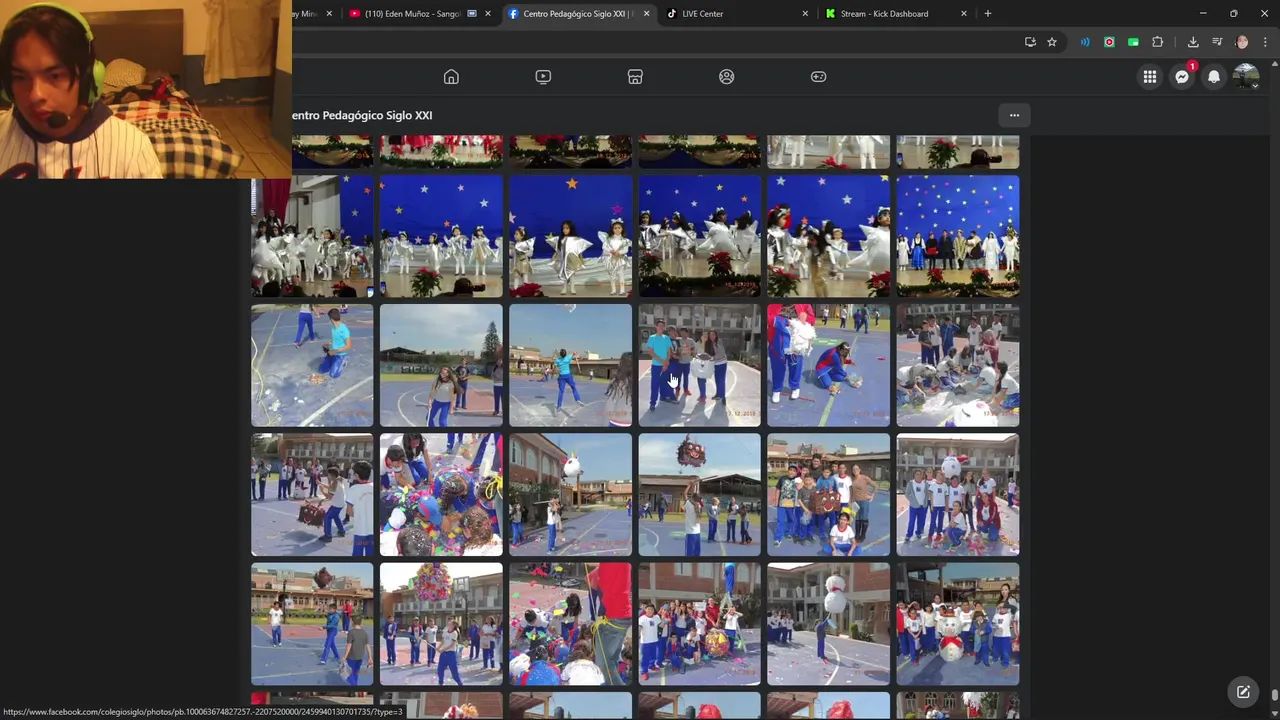Open group photo posing with brown piñata
Image resolution: width=1280 pixels, height=720 pixels.
pyautogui.click(x=828, y=494)
